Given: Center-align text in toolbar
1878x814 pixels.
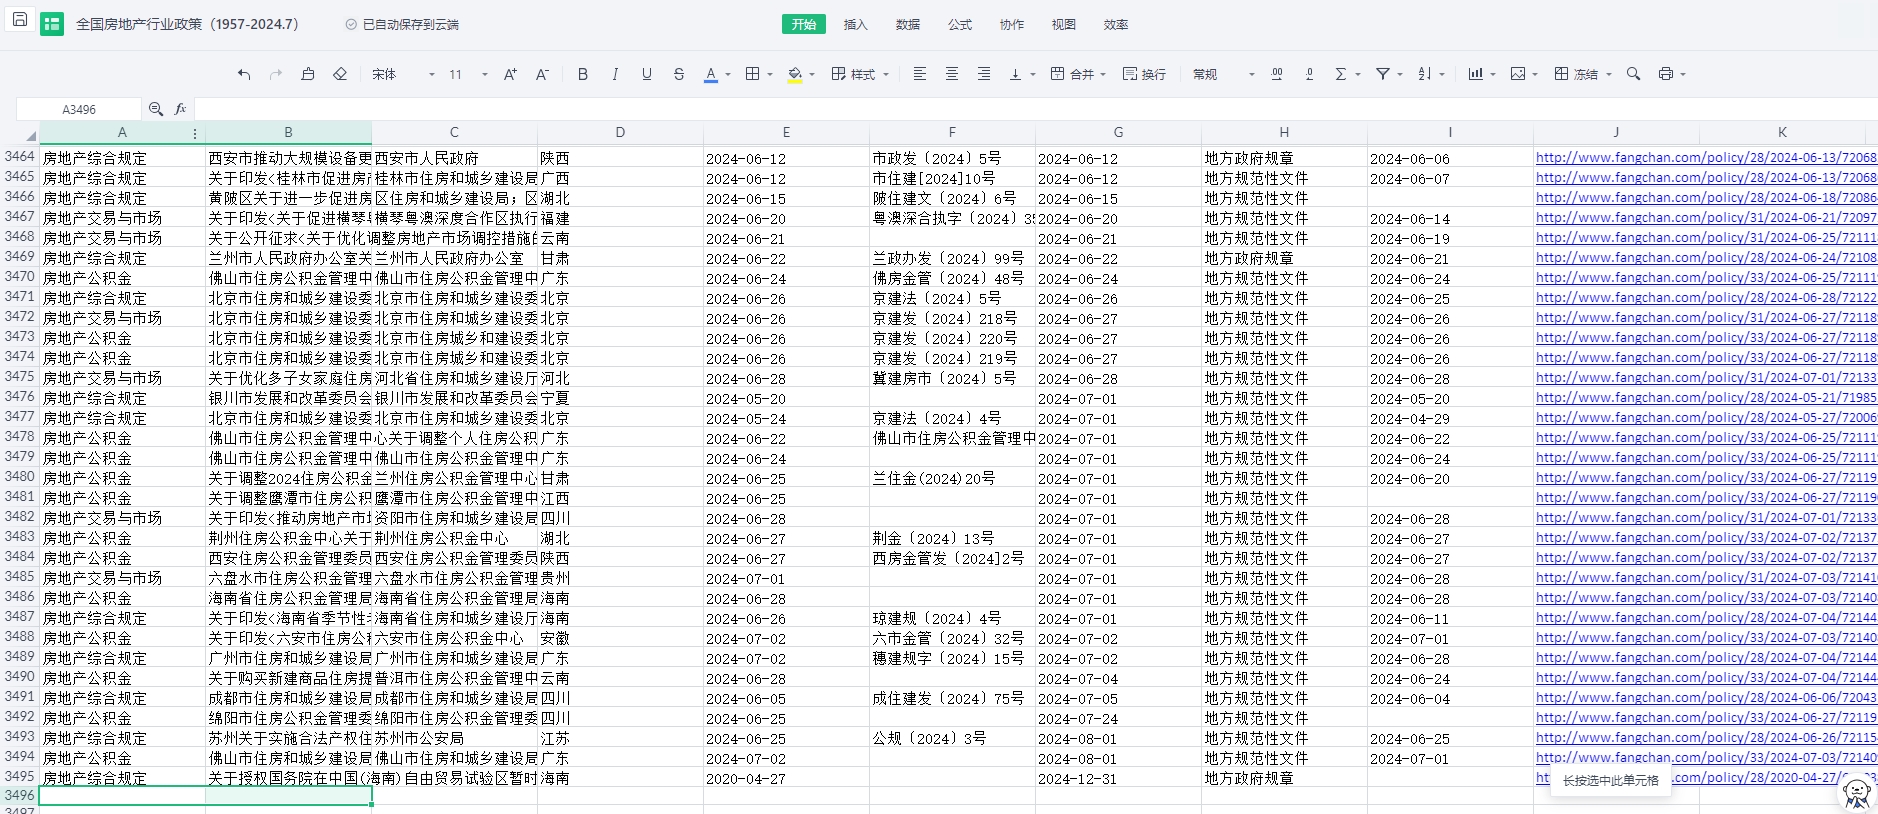Looking at the screenshot, I should point(952,74).
